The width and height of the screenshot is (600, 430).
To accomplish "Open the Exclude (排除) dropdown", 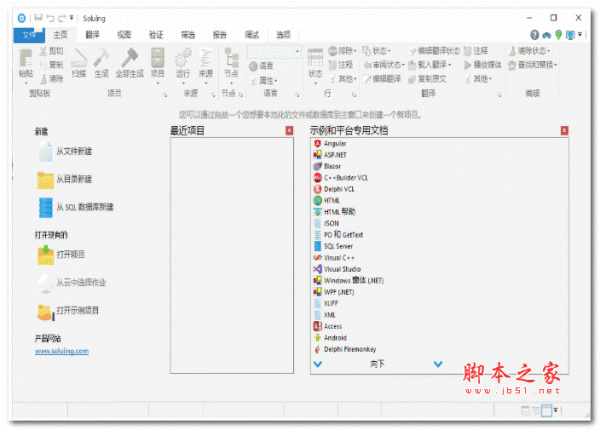I will point(343,50).
